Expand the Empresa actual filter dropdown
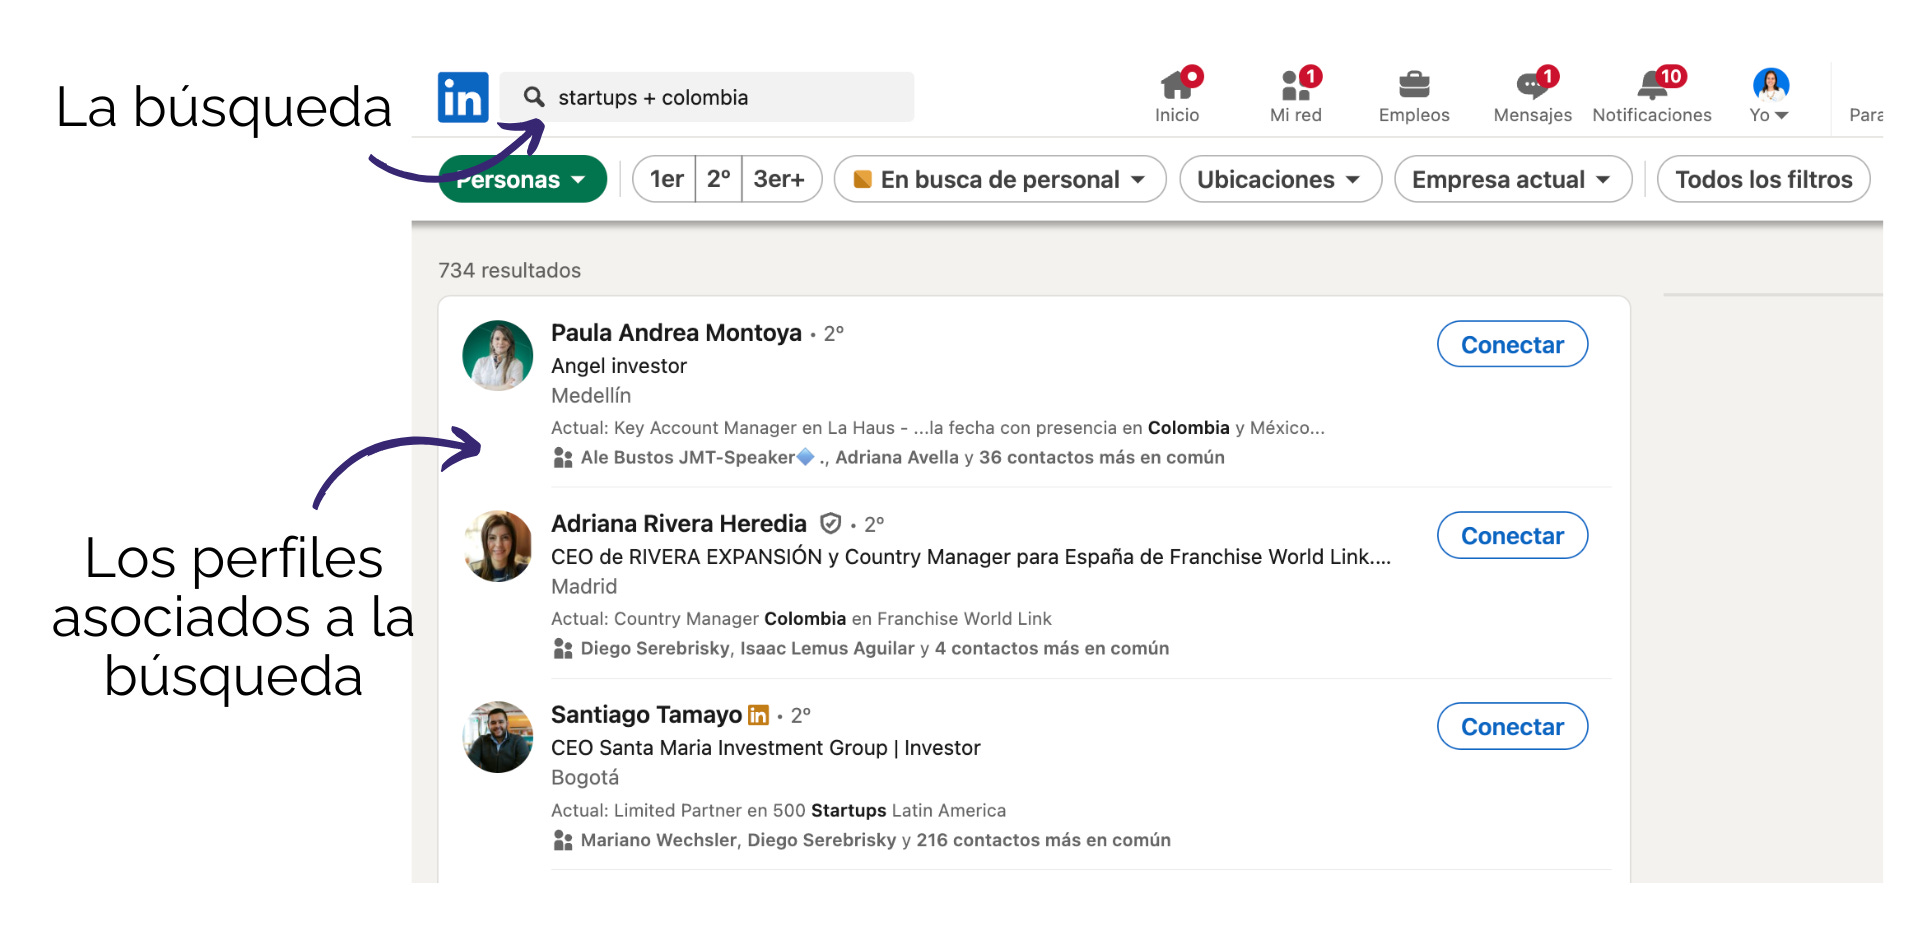This screenshot has height=932, width=1919. point(1513,179)
